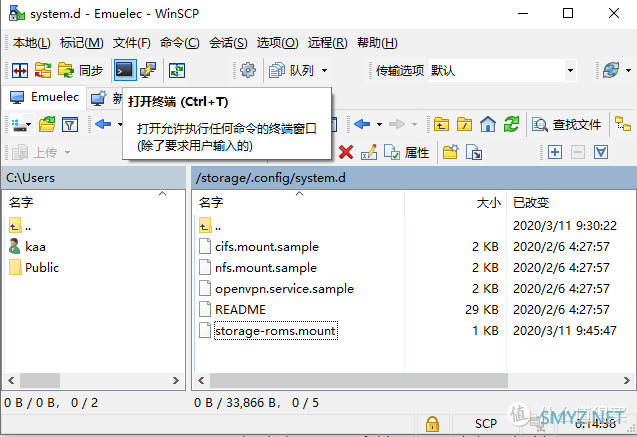
Task: Click local panel parent directory entry
Action: 20,225
